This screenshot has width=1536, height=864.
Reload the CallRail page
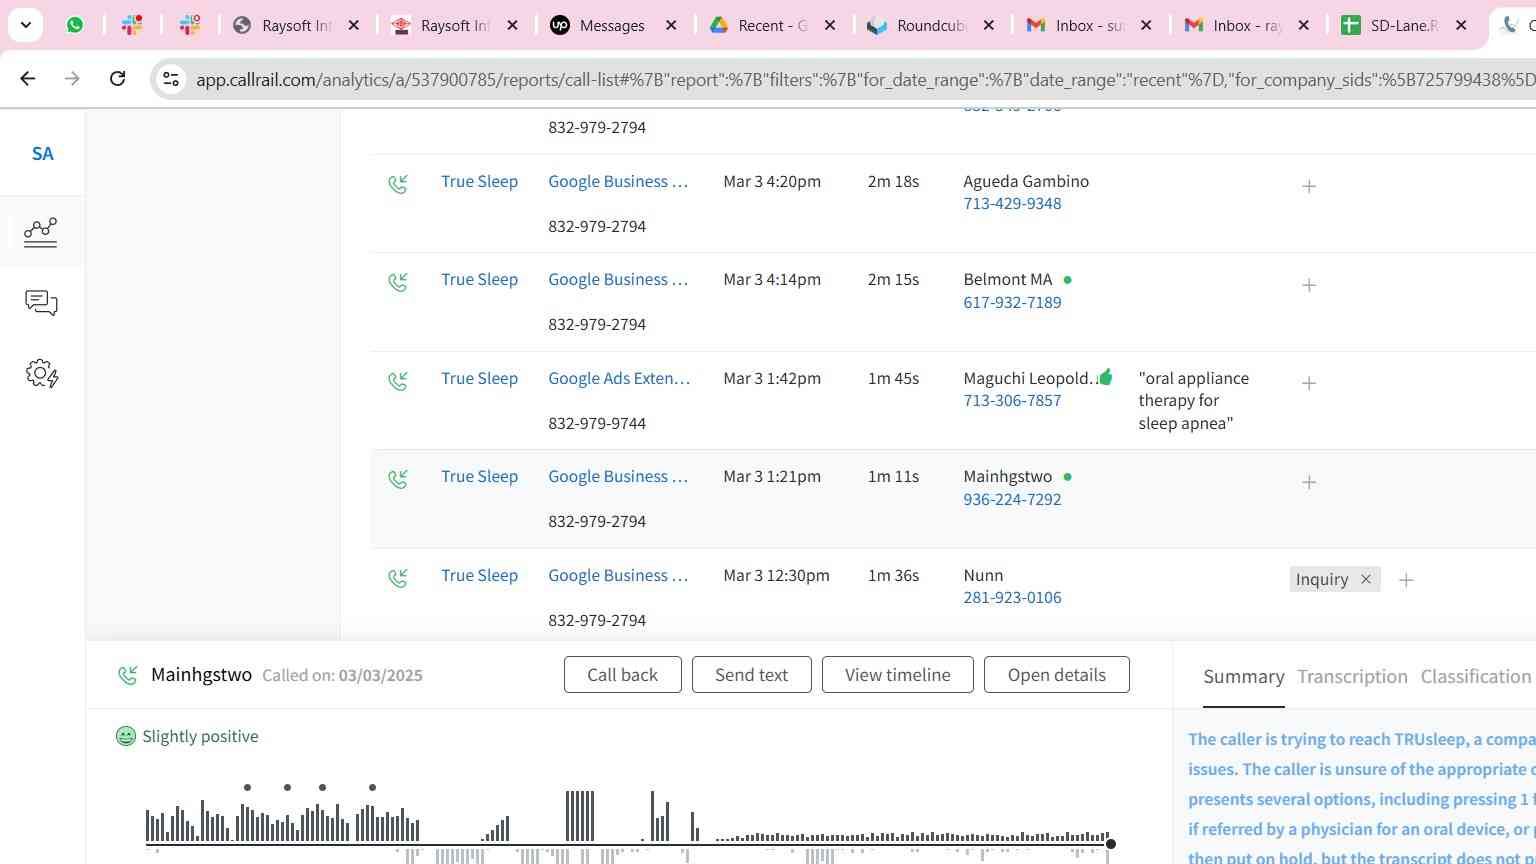(x=117, y=78)
